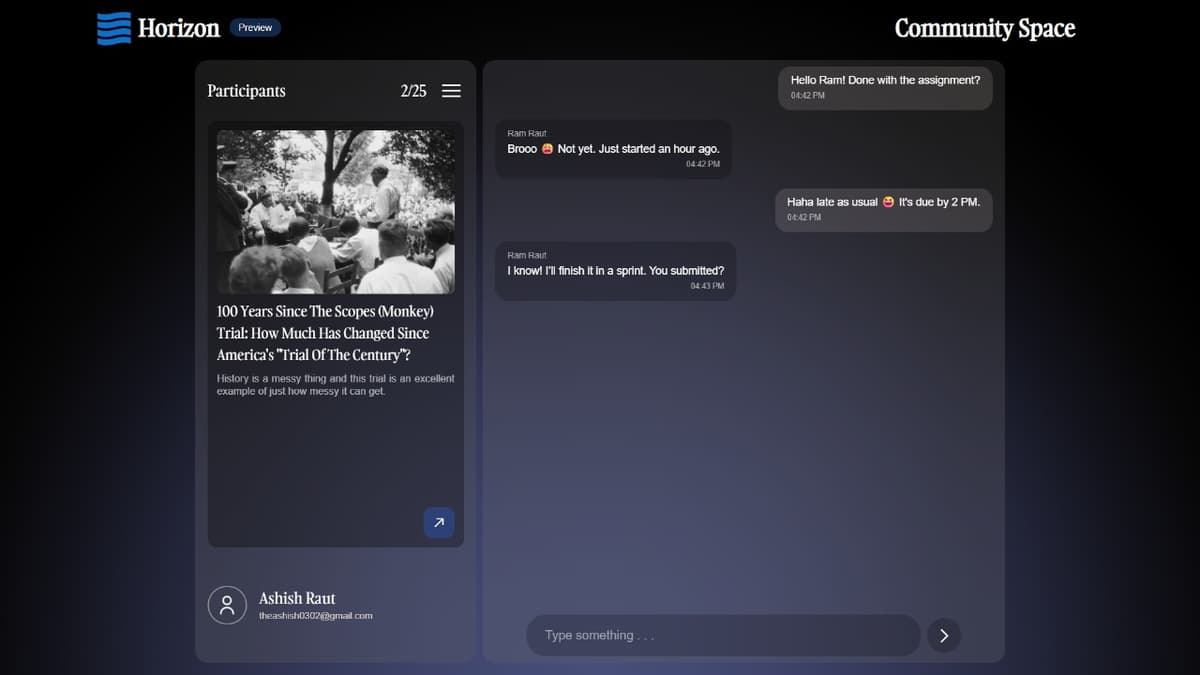Click the '100 Years Since The Scopes' headline
1200x675 pixels.
pyautogui.click(x=324, y=333)
